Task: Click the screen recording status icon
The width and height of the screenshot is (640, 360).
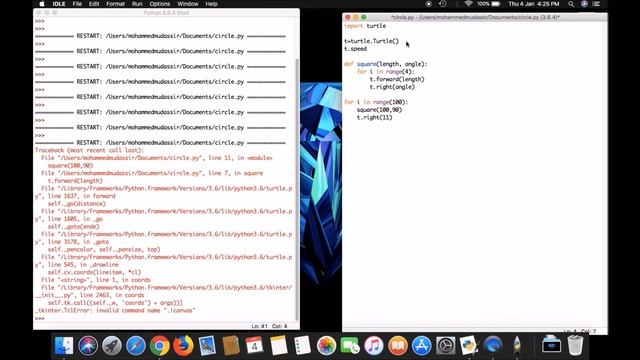Action: point(428,4)
